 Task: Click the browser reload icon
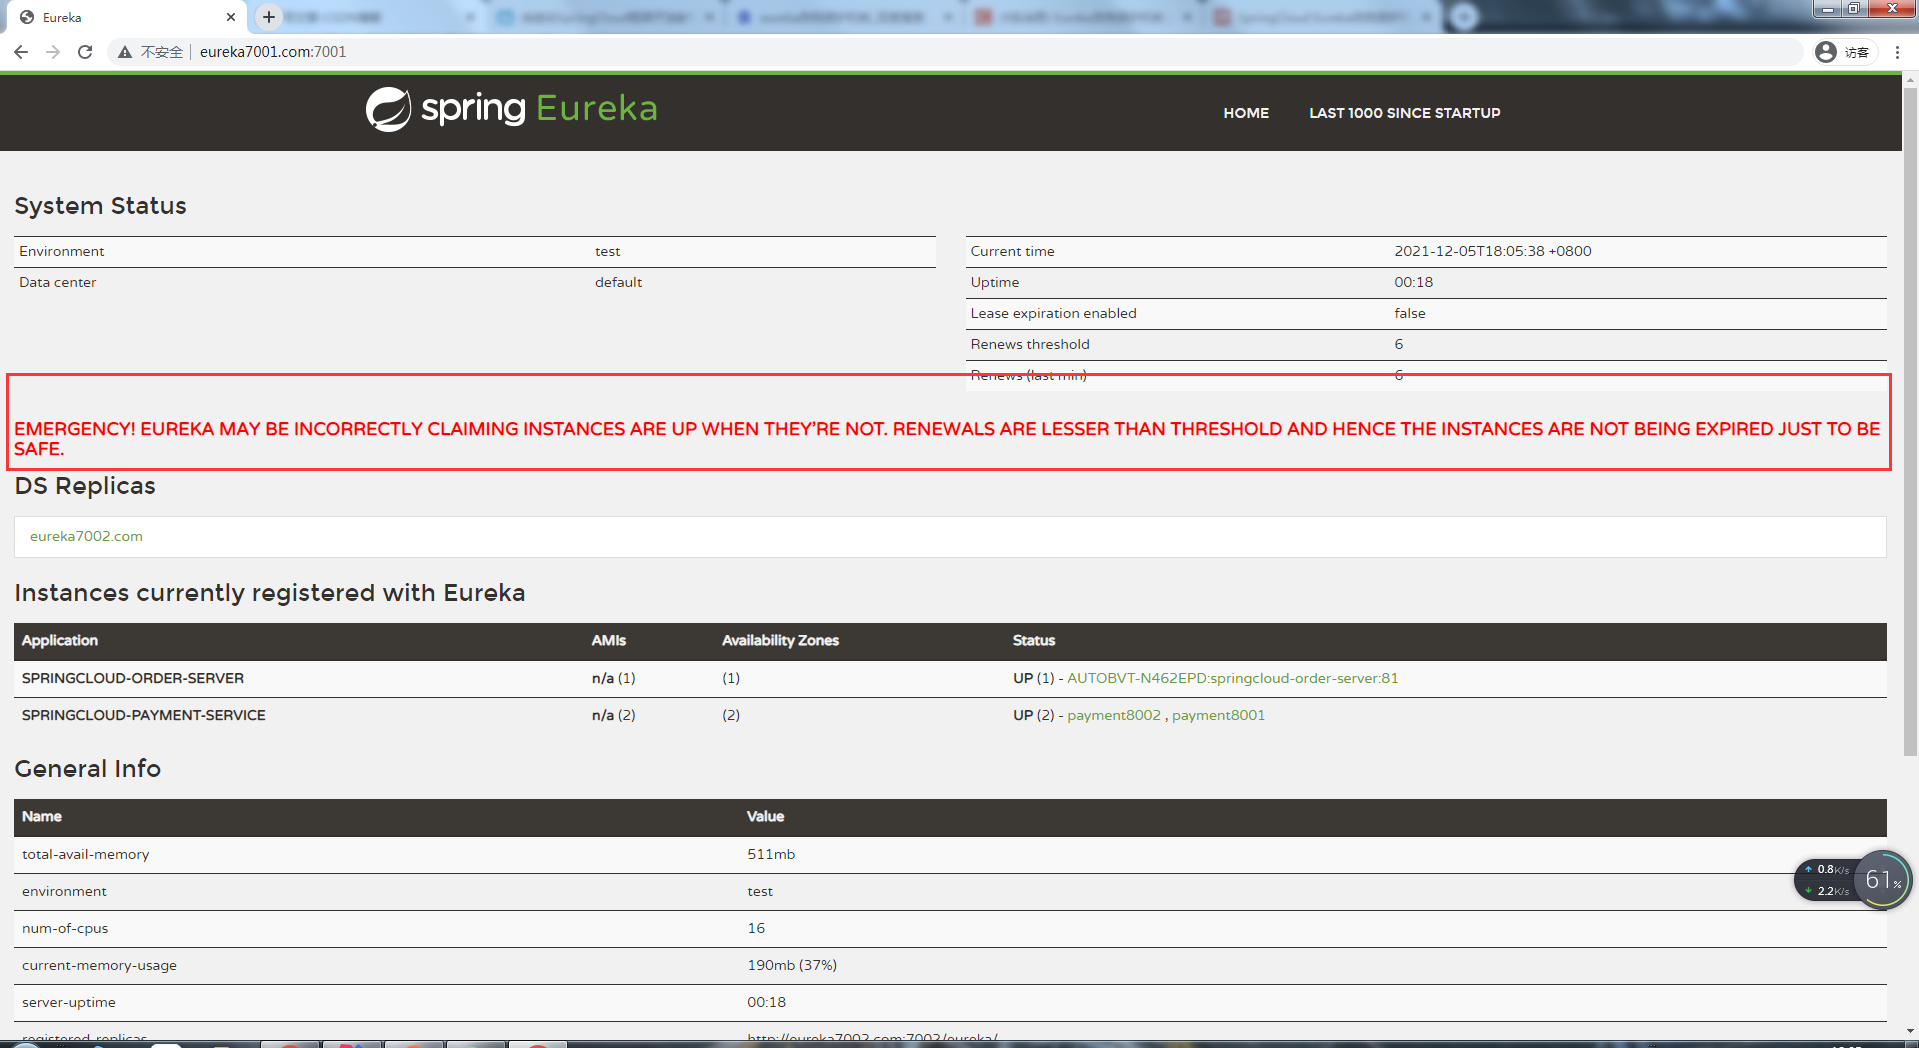[x=85, y=52]
